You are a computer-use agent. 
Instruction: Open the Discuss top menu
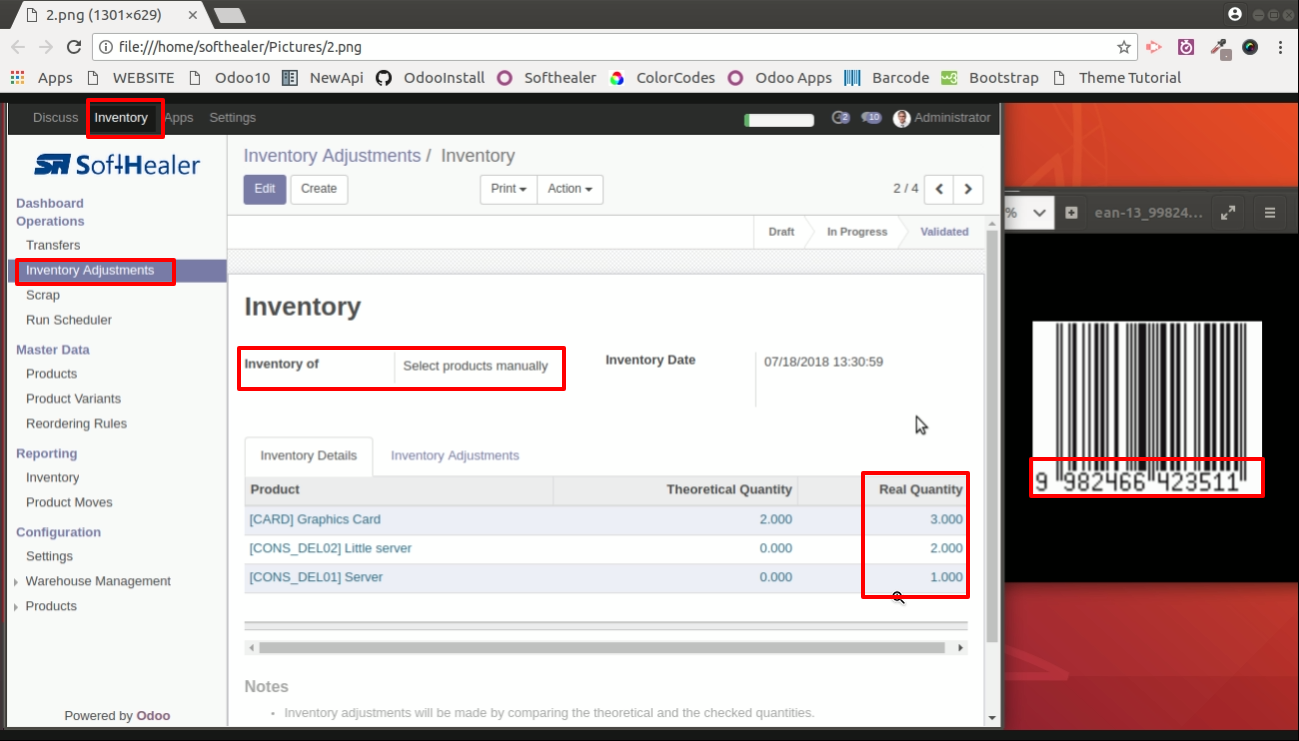(55, 118)
